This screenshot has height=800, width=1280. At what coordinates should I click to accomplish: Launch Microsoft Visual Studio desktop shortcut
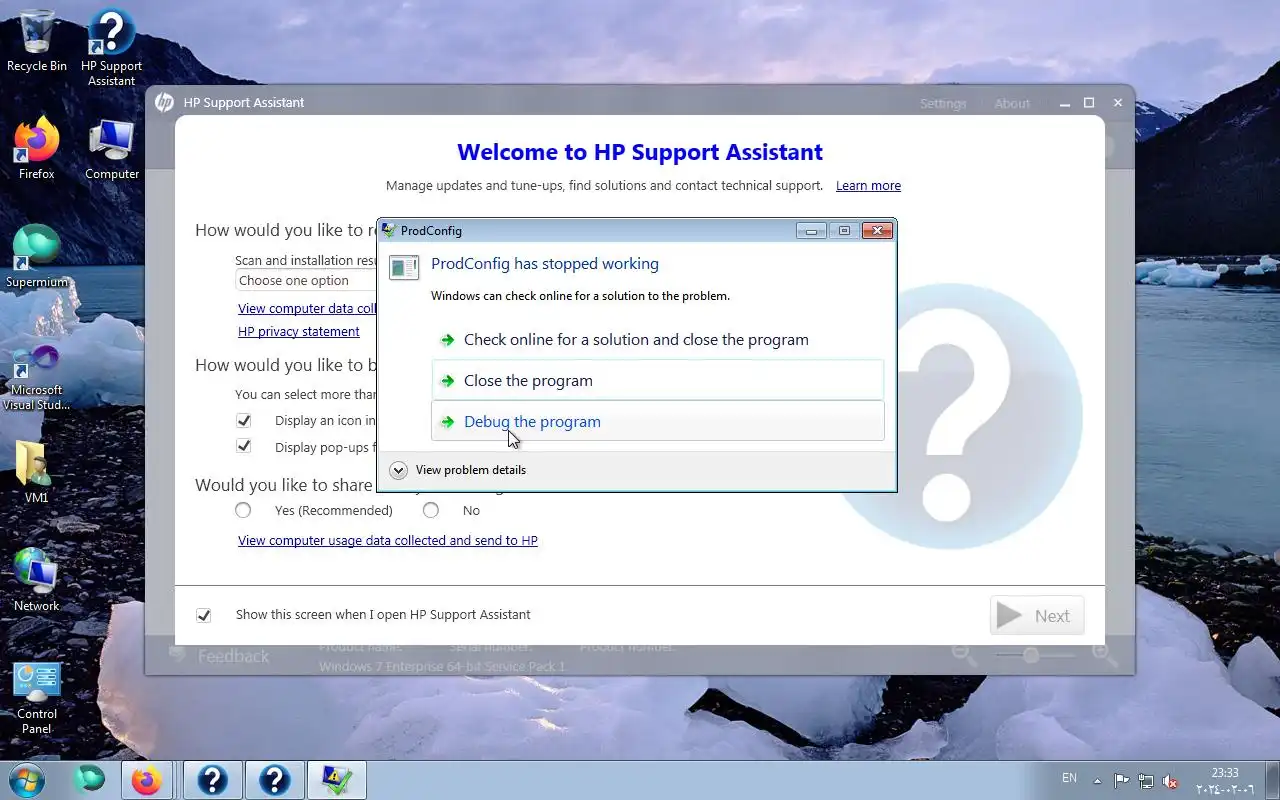(37, 377)
